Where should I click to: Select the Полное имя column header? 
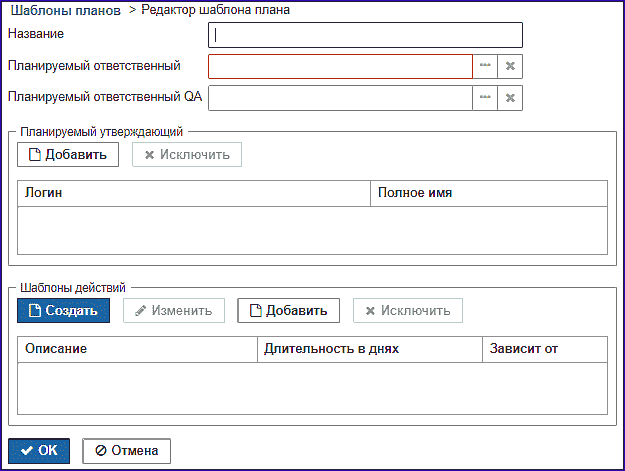pyautogui.click(x=489, y=193)
